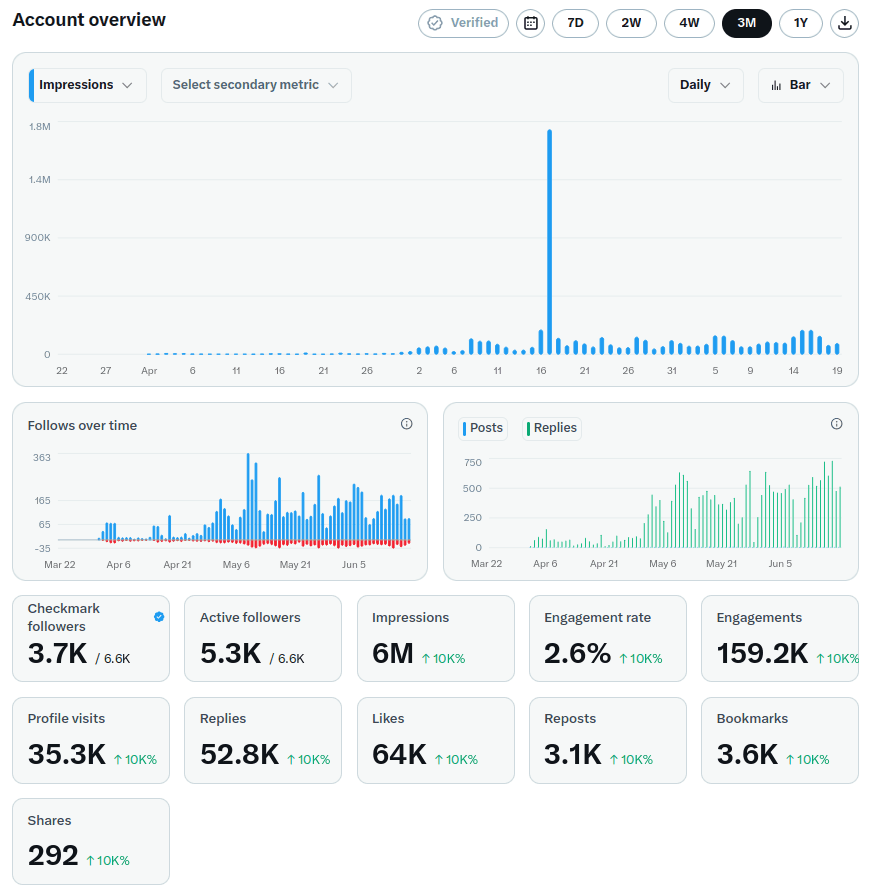Screen dimensions: 871x891
Task: Toggle the Posts series
Action: (x=483, y=428)
